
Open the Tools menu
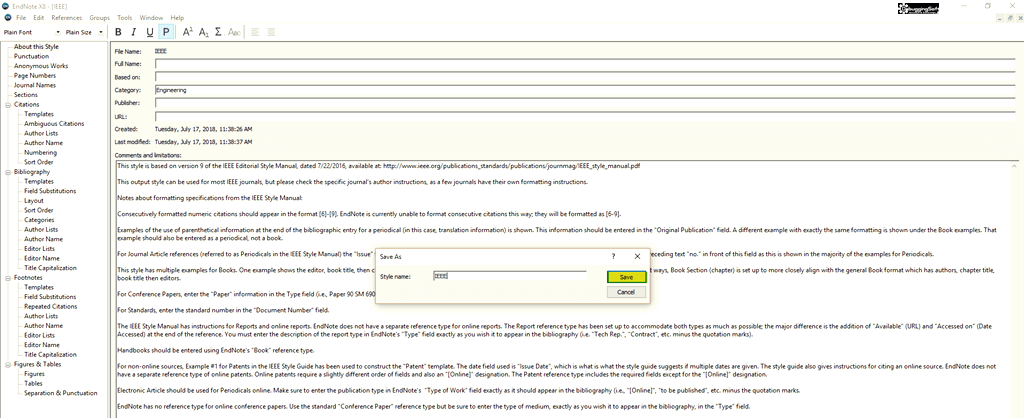(124, 18)
